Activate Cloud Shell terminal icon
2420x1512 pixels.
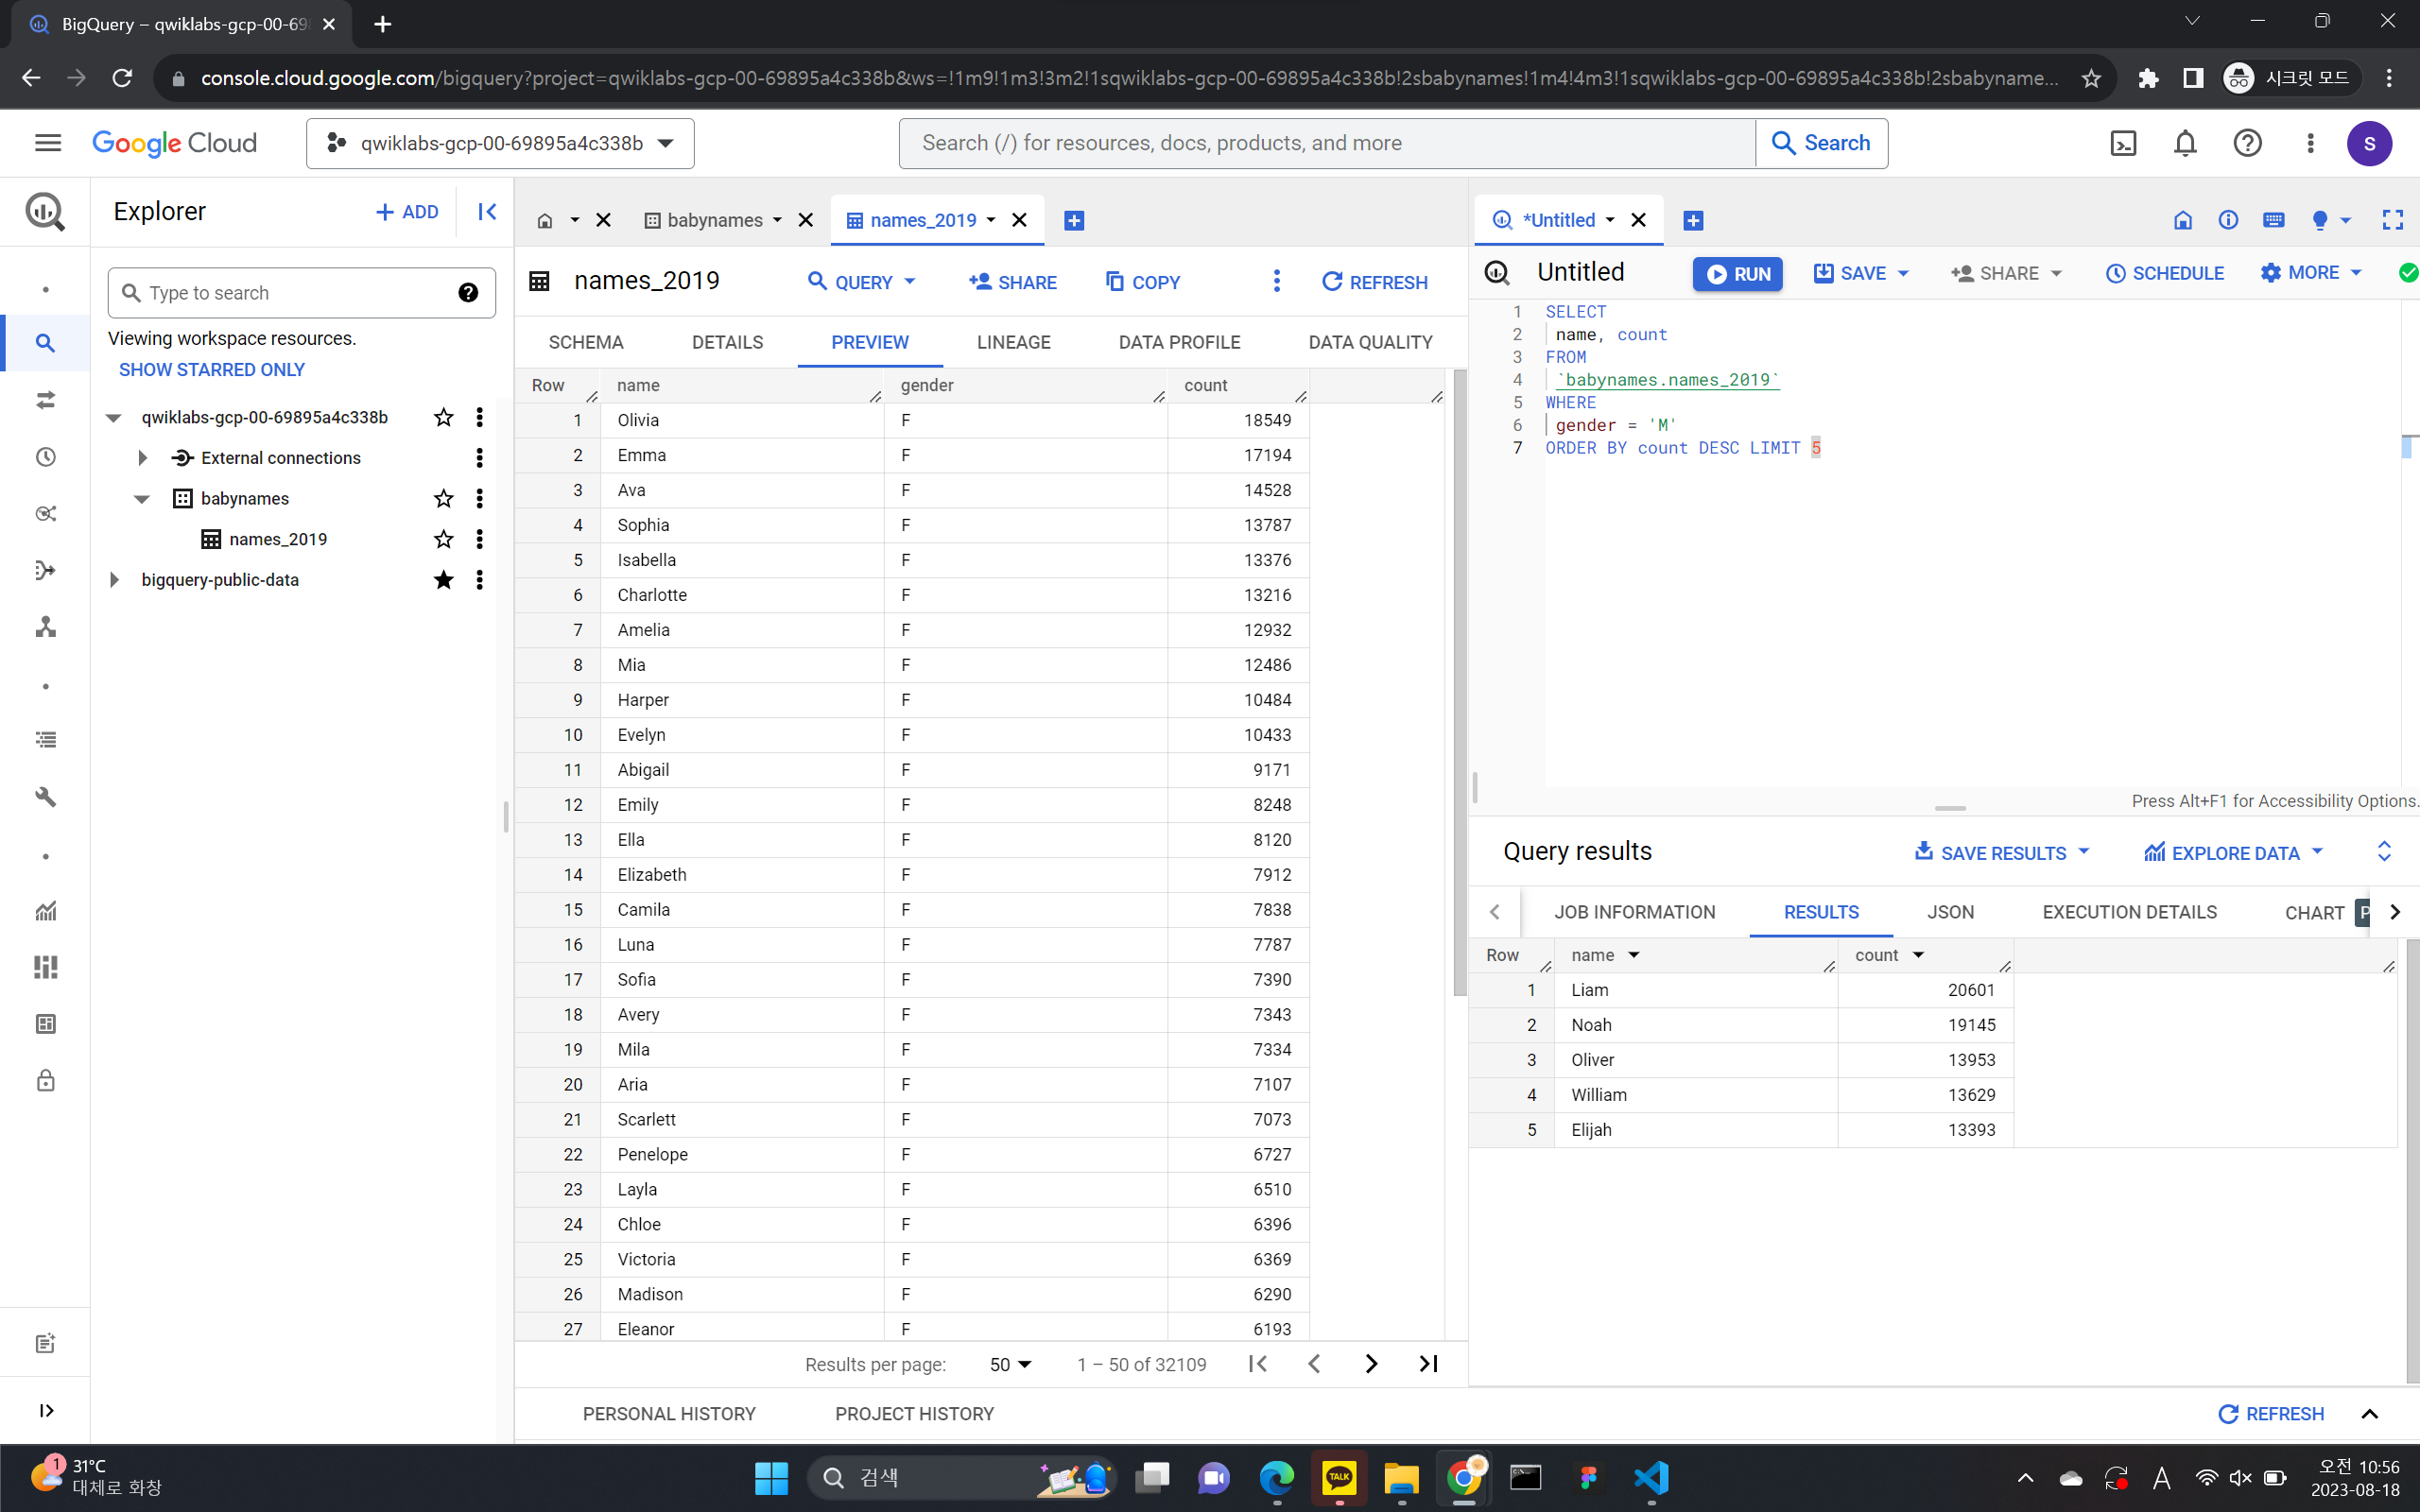pos(2123,143)
